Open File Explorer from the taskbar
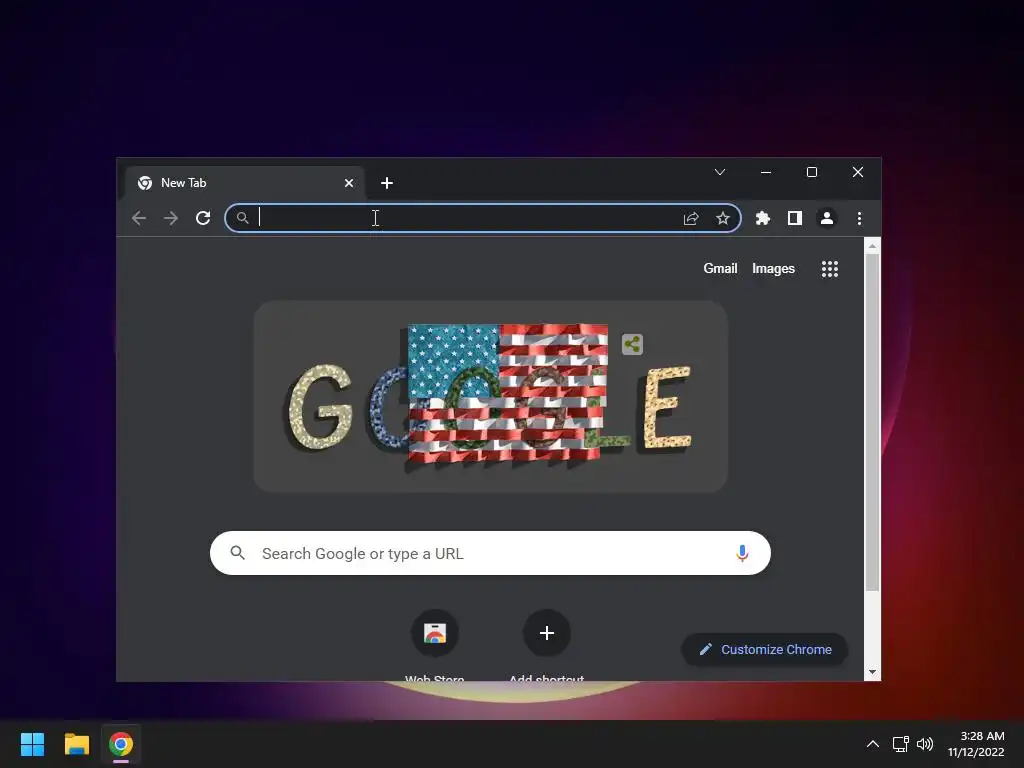This screenshot has width=1024, height=768. [76, 744]
